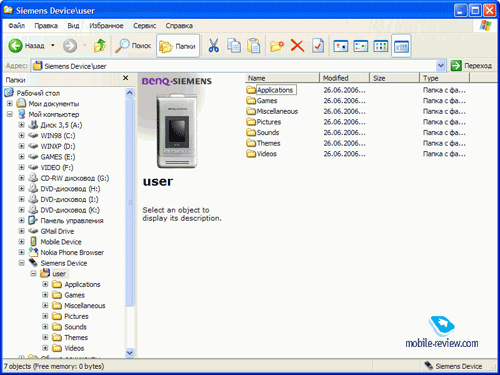Select GMail Drive icon in tree
The width and height of the screenshot is (500, 375).
pyautogui.click(x=33, y=231)
